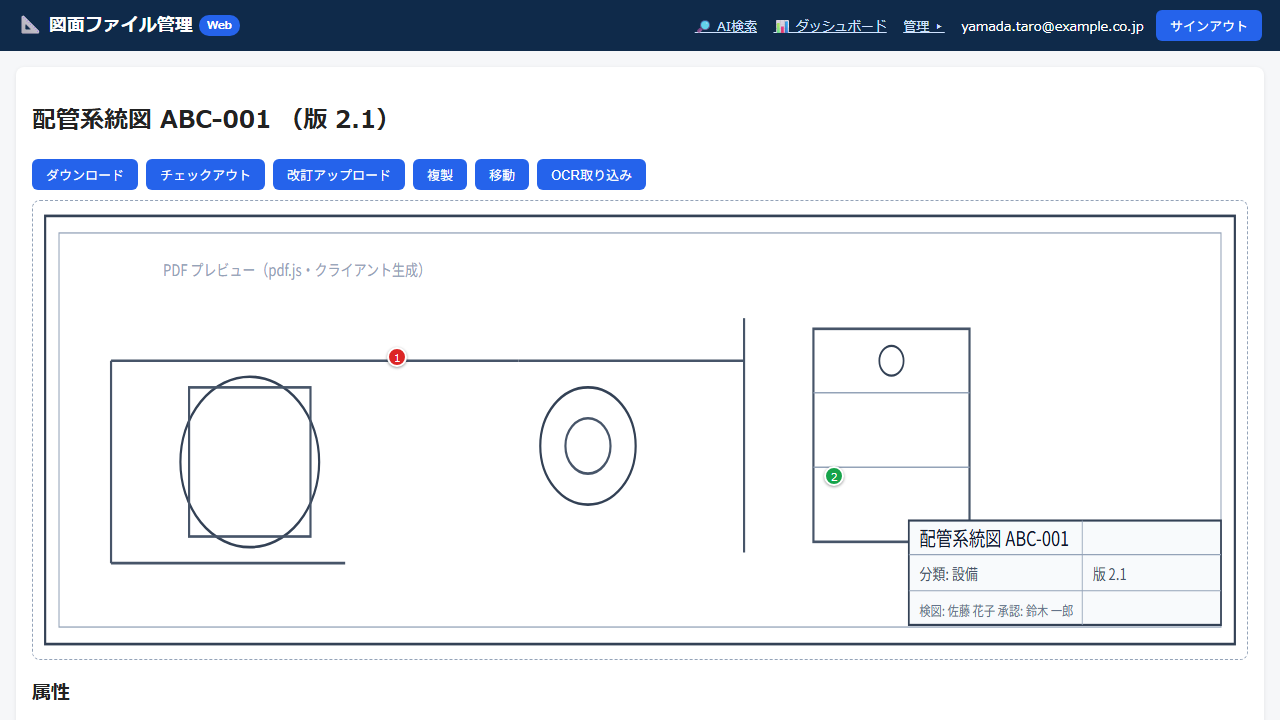Screen dimensions: 1280x720
Task: Click the ダウンロード button
Action: pos(85,174)
